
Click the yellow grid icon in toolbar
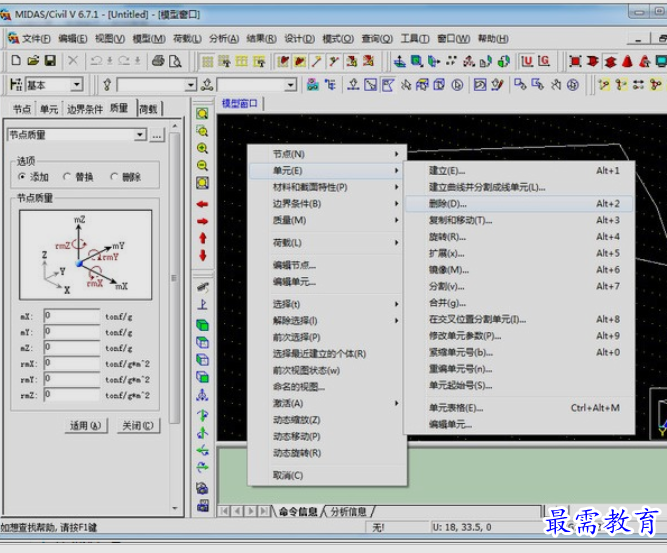[208, 61]
